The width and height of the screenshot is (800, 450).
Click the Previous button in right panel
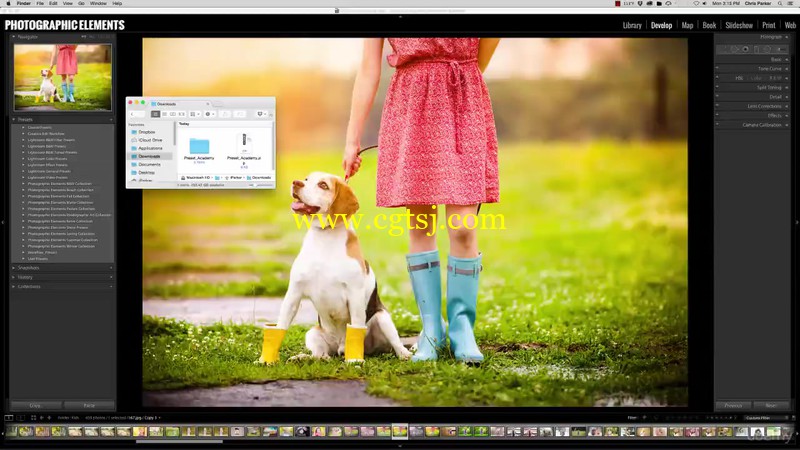733,406
